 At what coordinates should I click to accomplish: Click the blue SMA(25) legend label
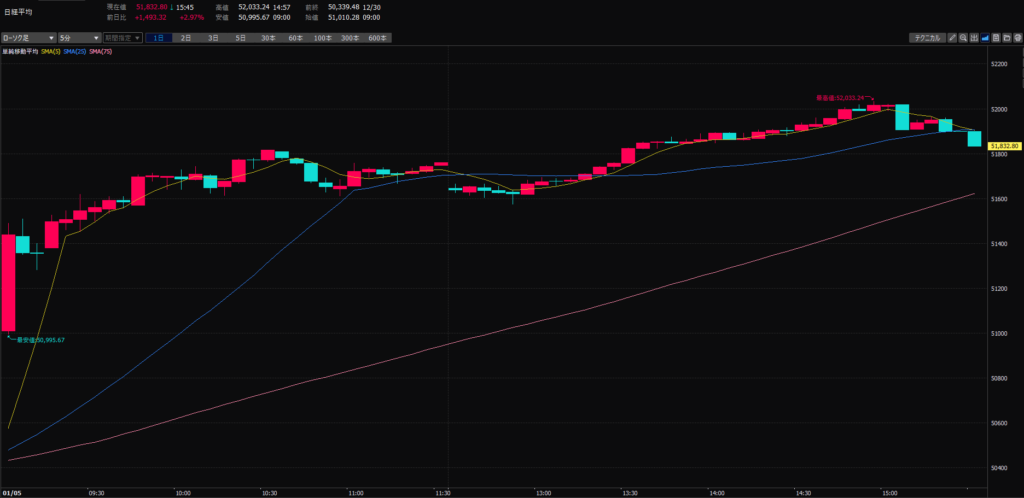click(75, 50)
